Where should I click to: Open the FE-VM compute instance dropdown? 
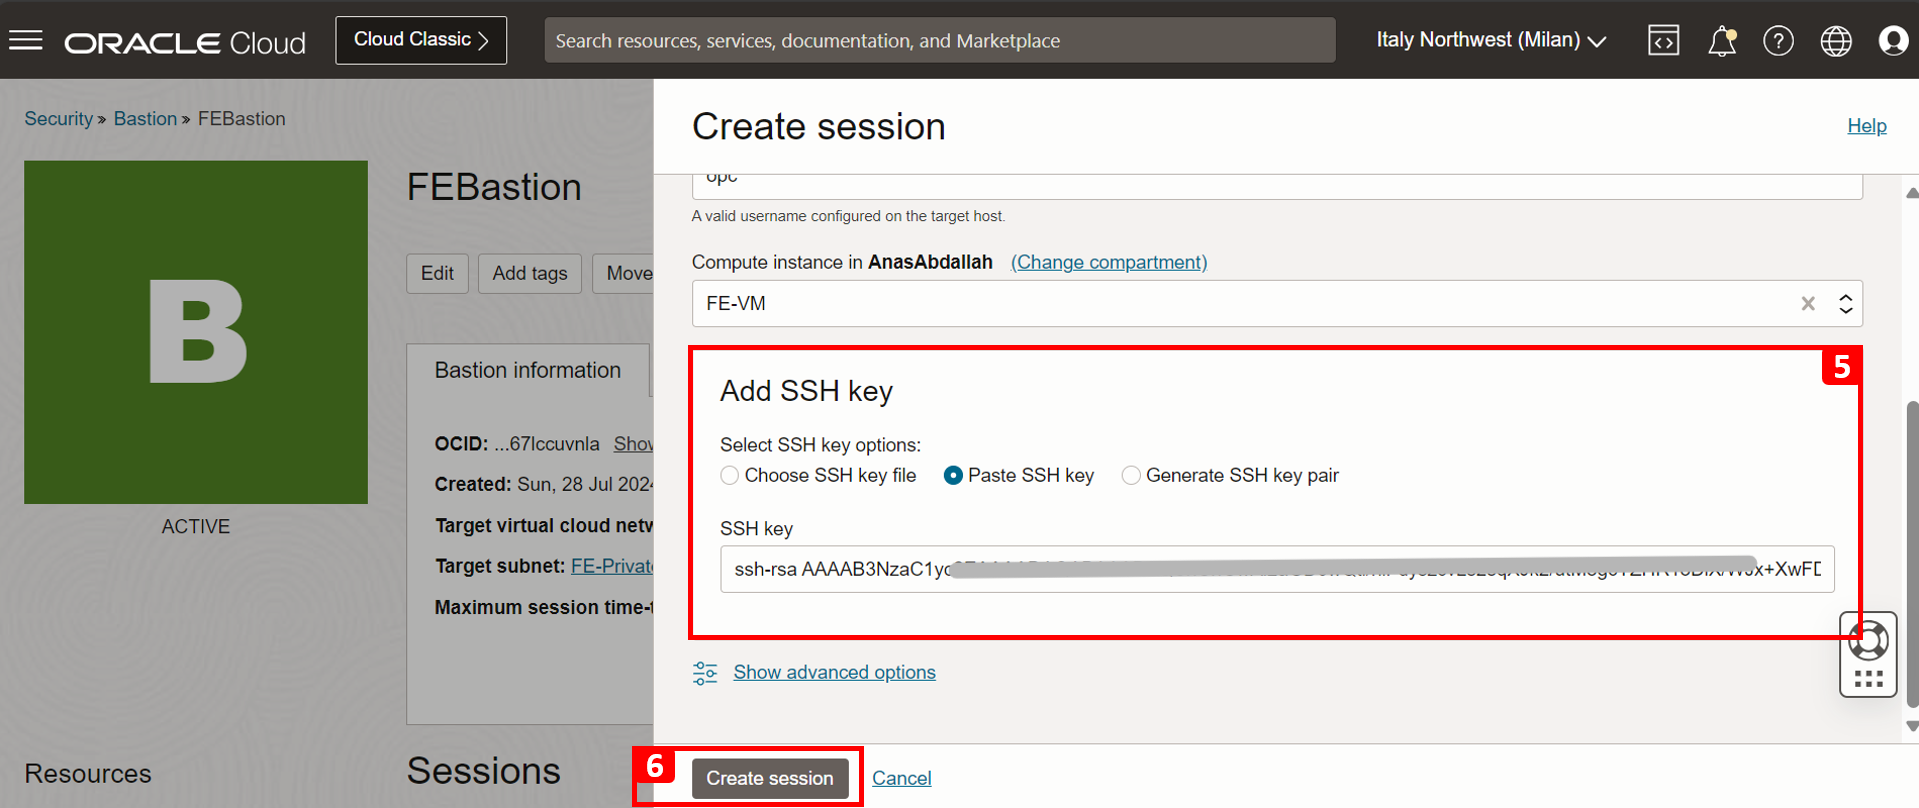[x=1277, y=304]
